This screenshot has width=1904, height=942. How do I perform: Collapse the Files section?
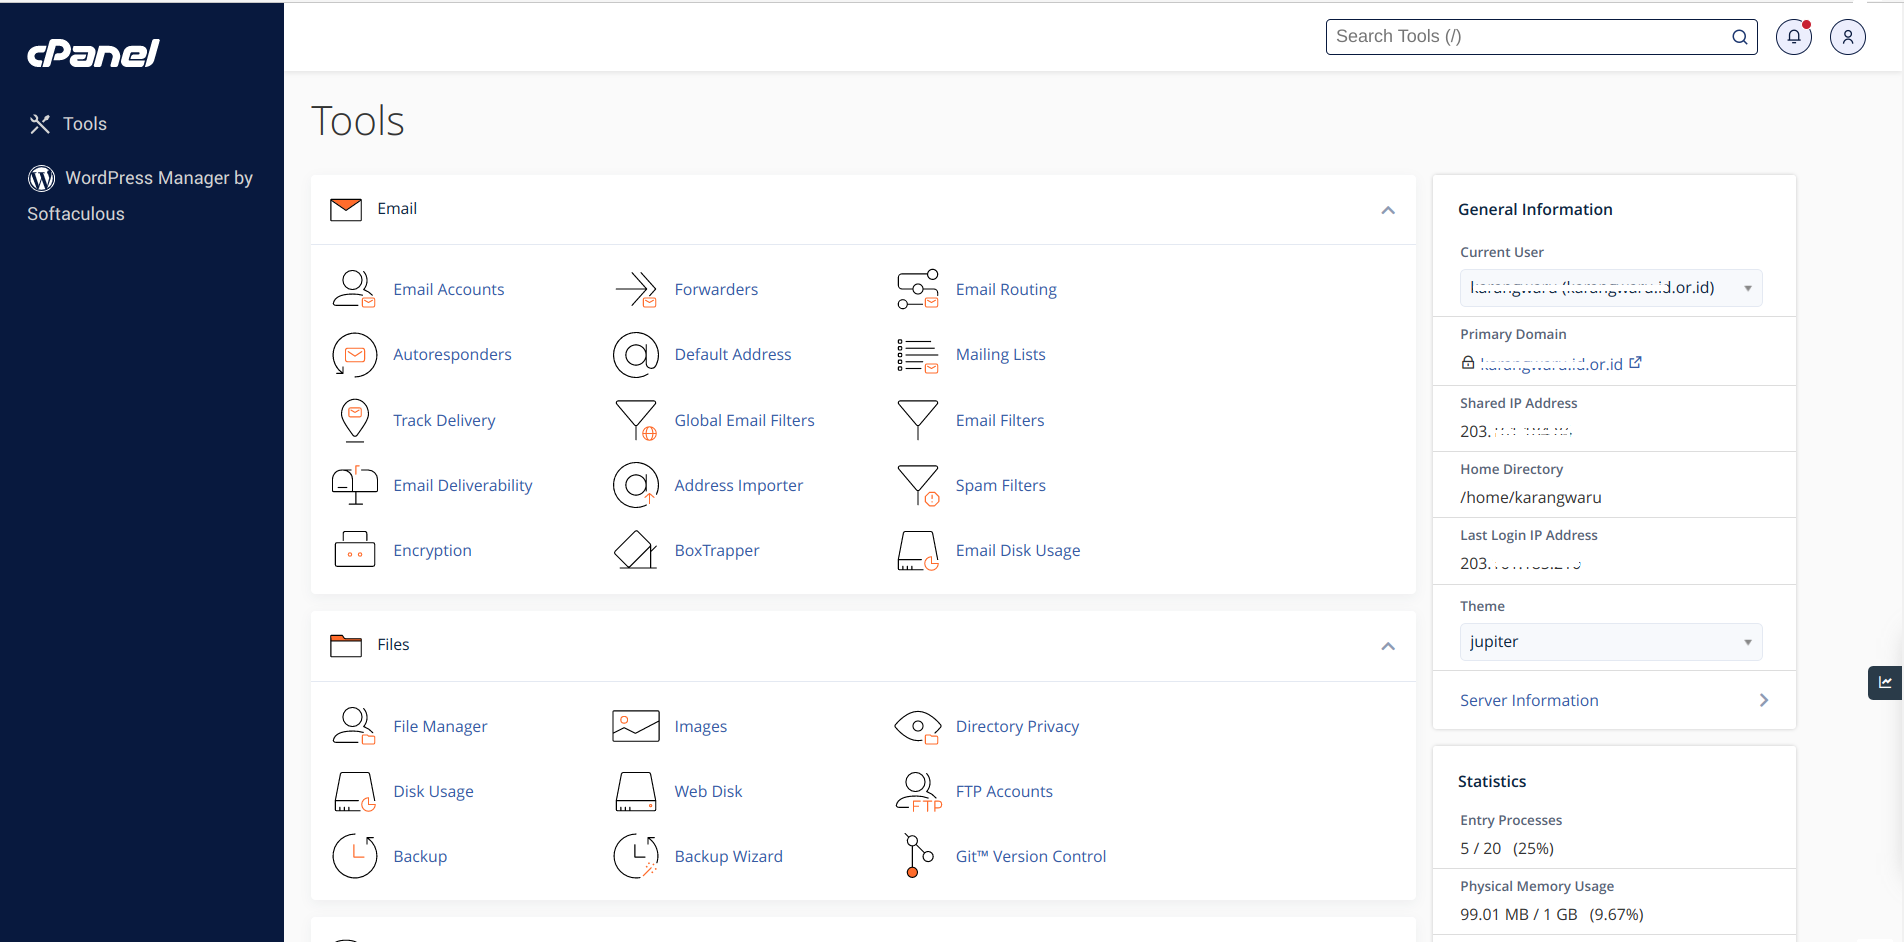click(1388, 646)
